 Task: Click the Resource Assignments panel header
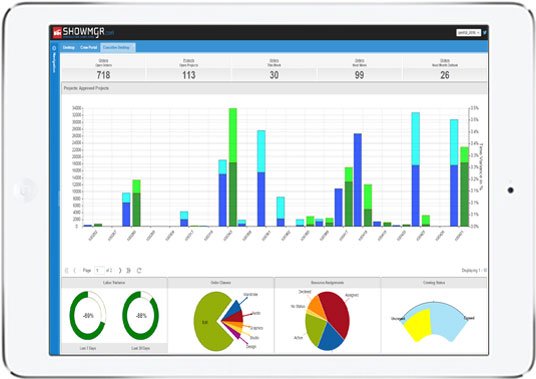[327, 283]
